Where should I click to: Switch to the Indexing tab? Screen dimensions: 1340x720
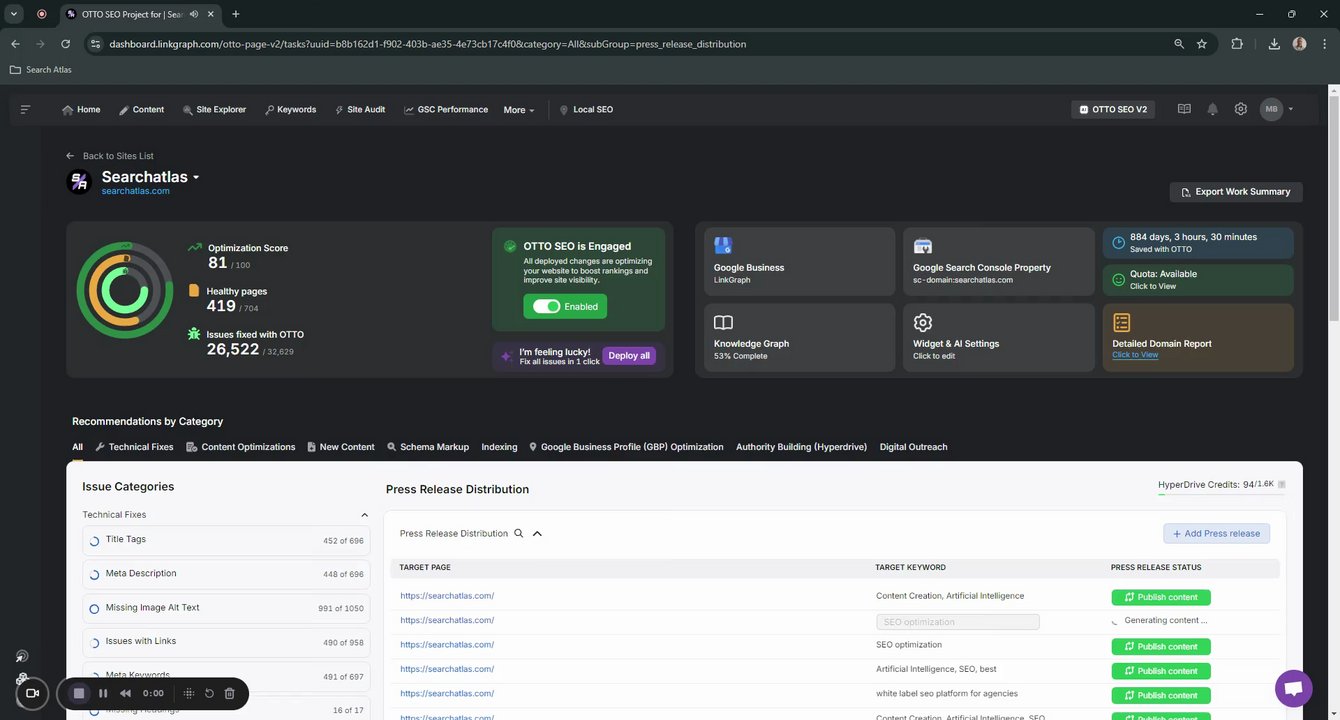point(499,447)
